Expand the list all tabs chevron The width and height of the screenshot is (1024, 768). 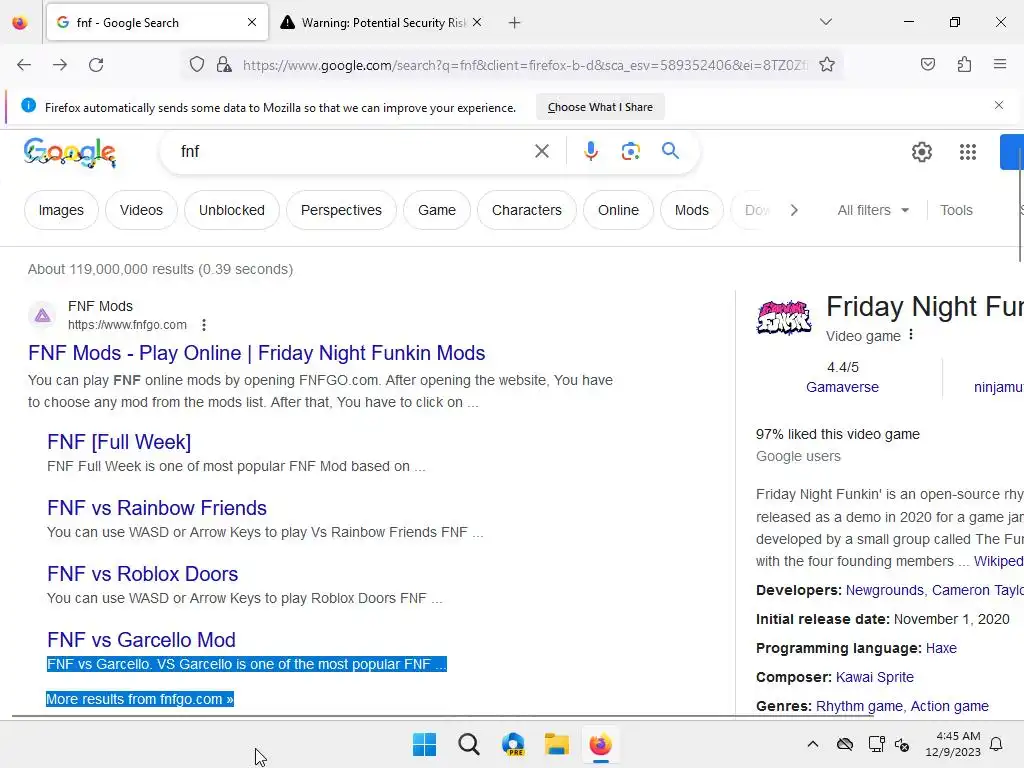[x=826, y=22]
